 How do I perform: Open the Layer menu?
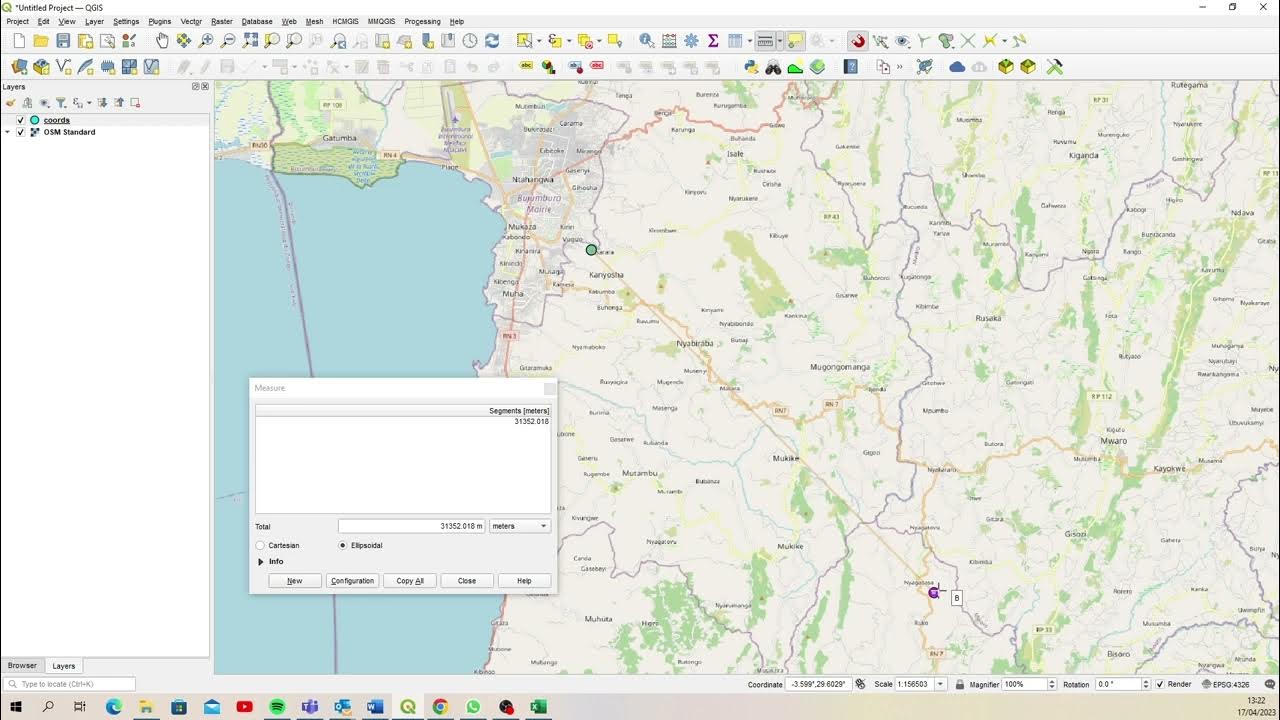pyautogui.click(x=94, y=21)
